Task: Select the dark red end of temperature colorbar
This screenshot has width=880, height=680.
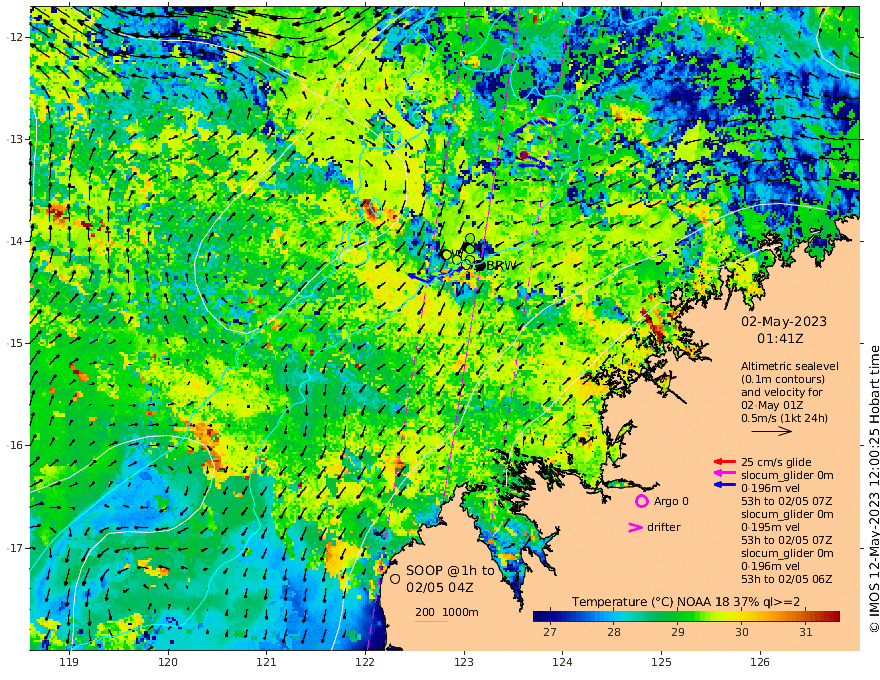Action: (835, 616)
